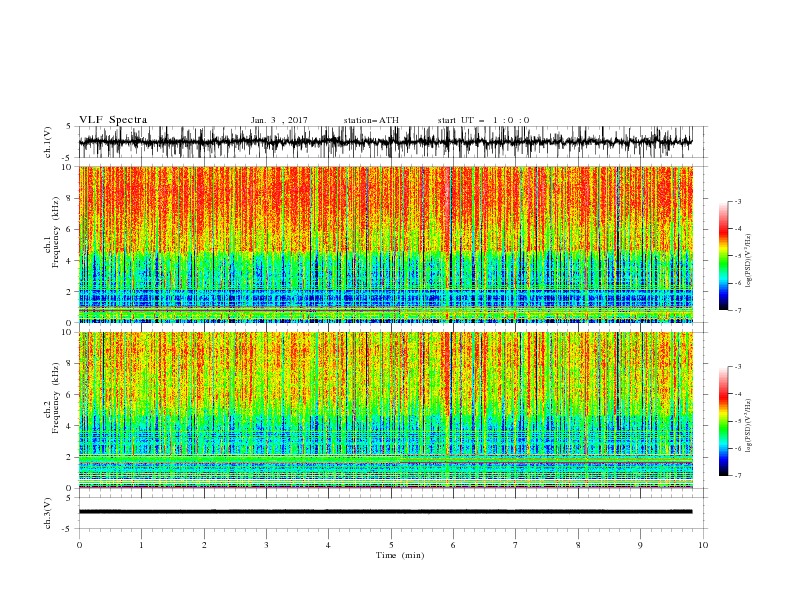
Task: Click the "VLF Spectra" title text
Action: [x=113, y=120]
